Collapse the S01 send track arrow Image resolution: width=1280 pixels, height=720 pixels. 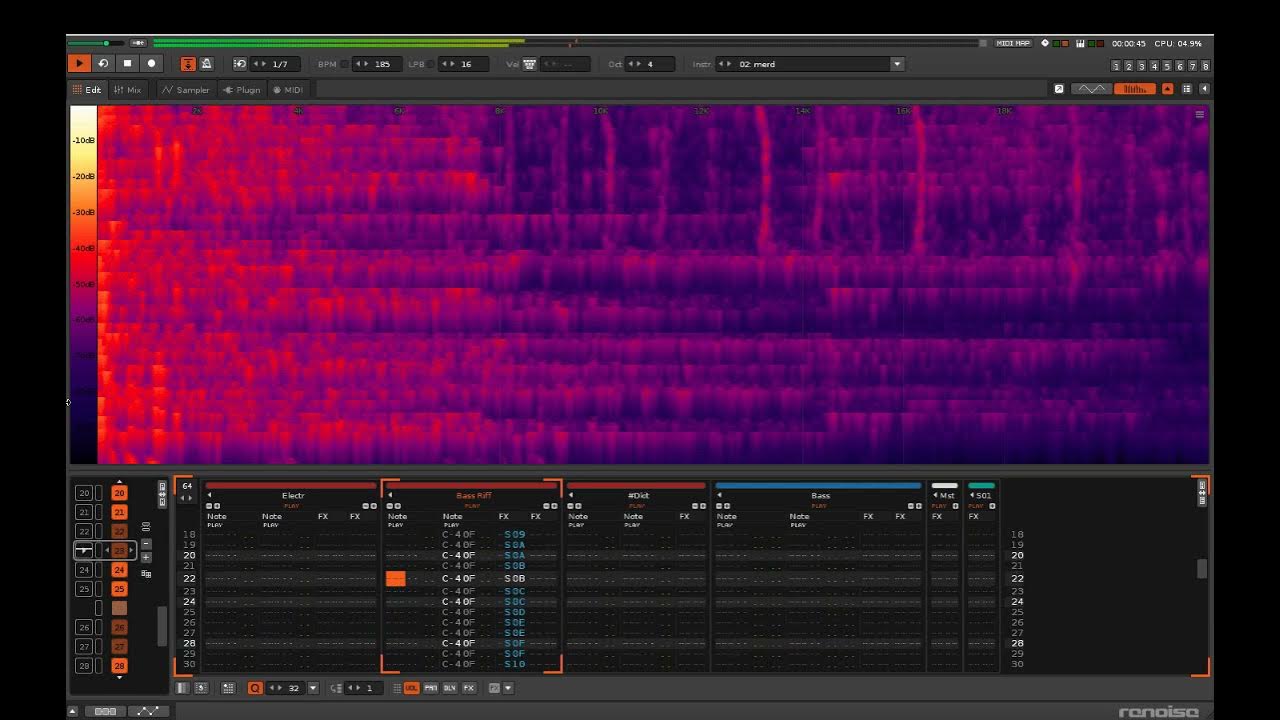[972, 496]
